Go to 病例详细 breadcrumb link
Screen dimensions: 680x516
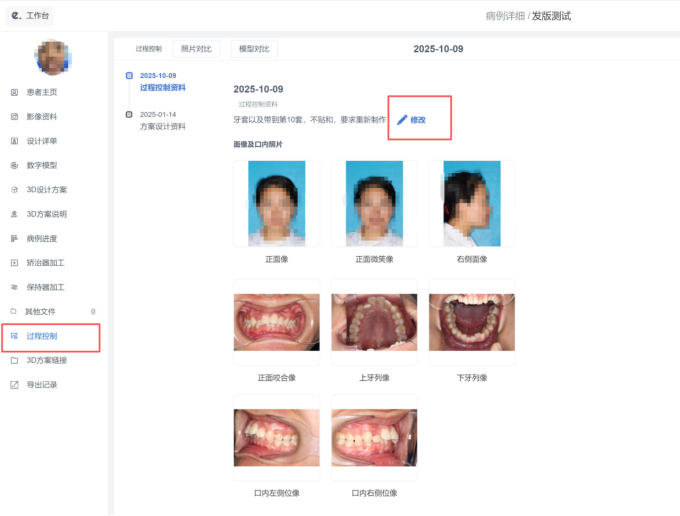pyautogui.click(x=505, y=16)
